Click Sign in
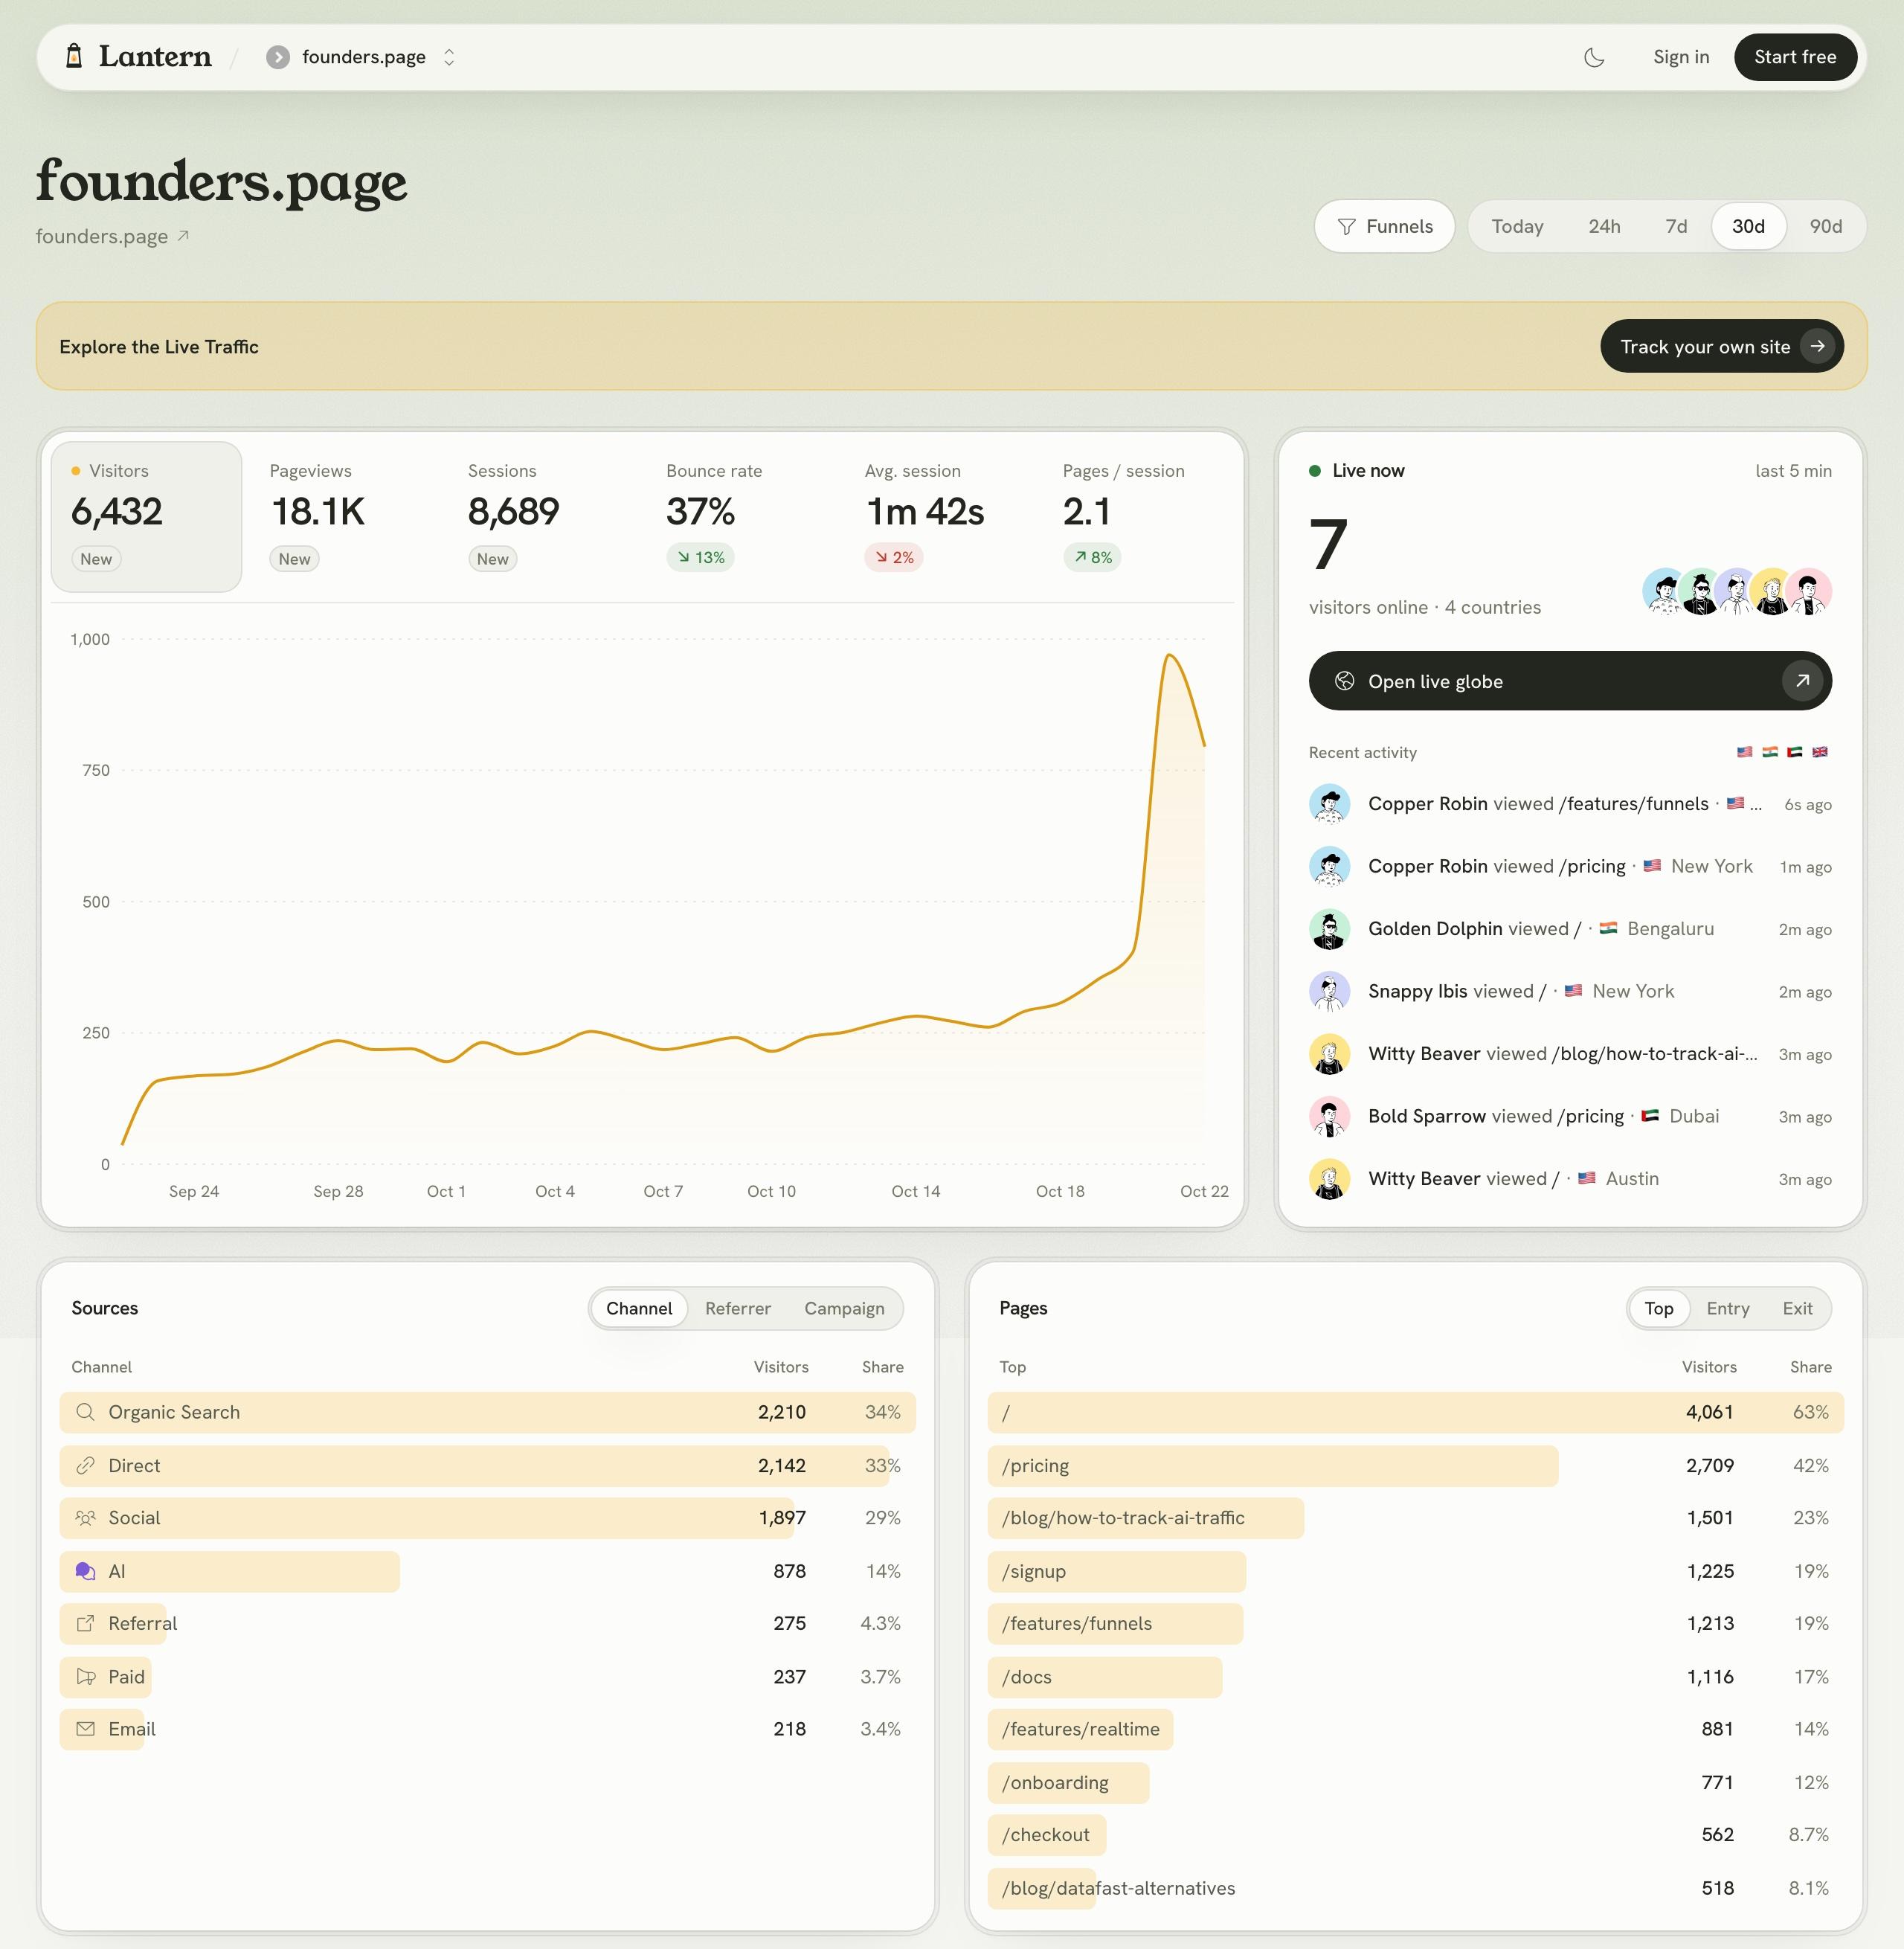 1680,57
